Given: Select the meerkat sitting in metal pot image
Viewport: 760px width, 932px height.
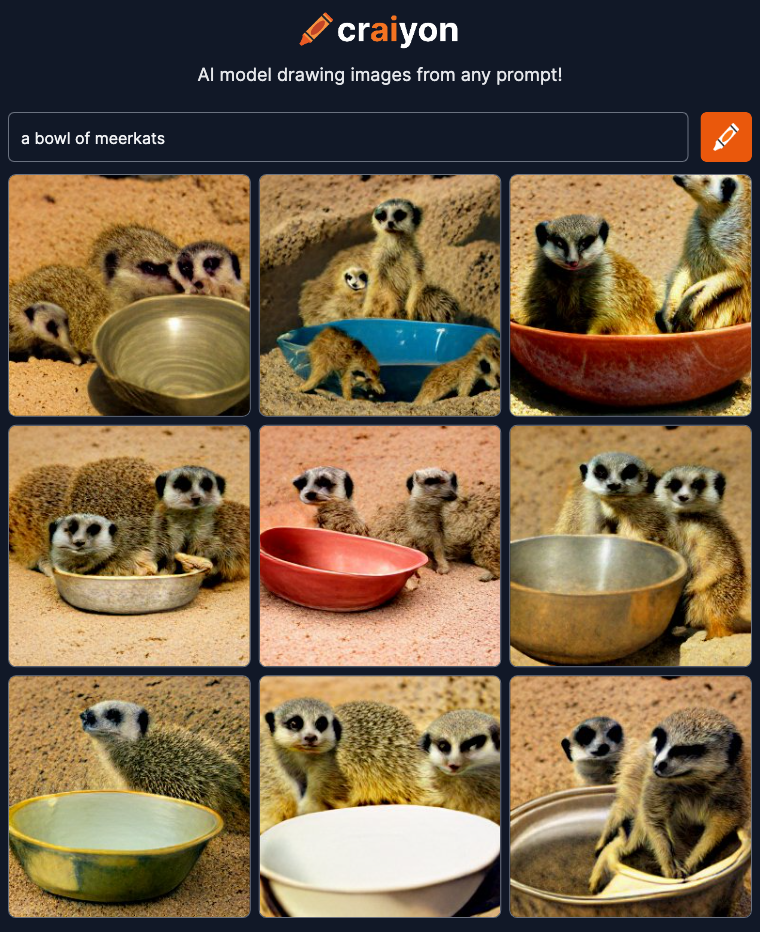Looking at the screenshot, I should tap(630, 796).
